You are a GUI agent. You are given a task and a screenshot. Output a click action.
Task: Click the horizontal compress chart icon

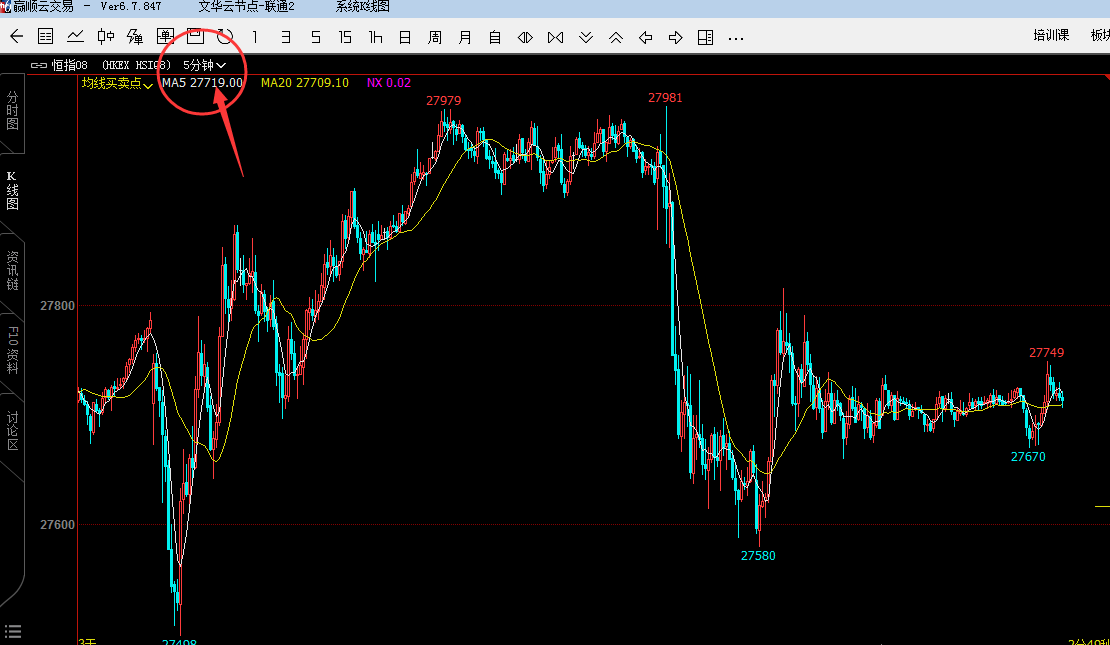click(555, 37)
